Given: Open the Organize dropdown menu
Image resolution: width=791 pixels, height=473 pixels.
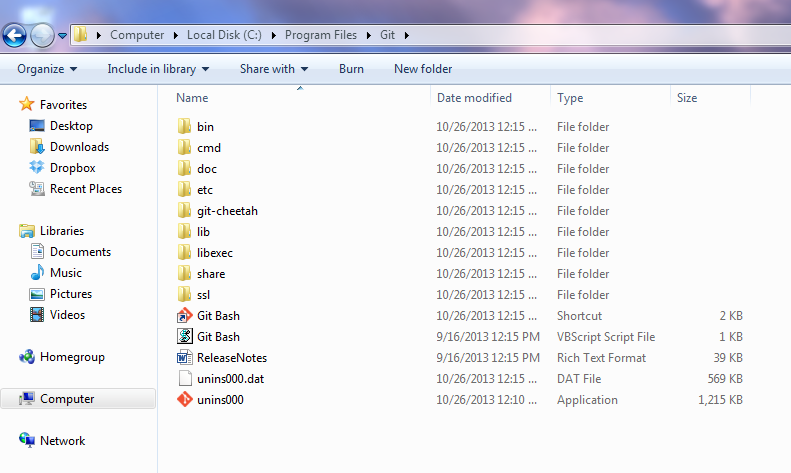Looking at the screenshot, I should 47,69.
